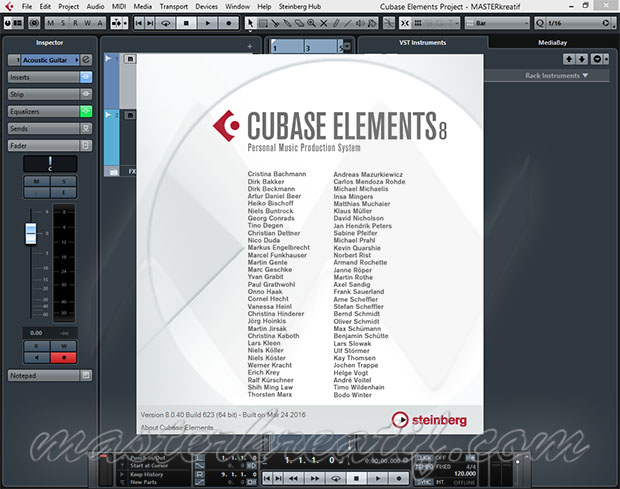620x489 pixels.
Task: Expand the Notepad section in Inspector
Action: pyautogui.click(x=43, y=376)
